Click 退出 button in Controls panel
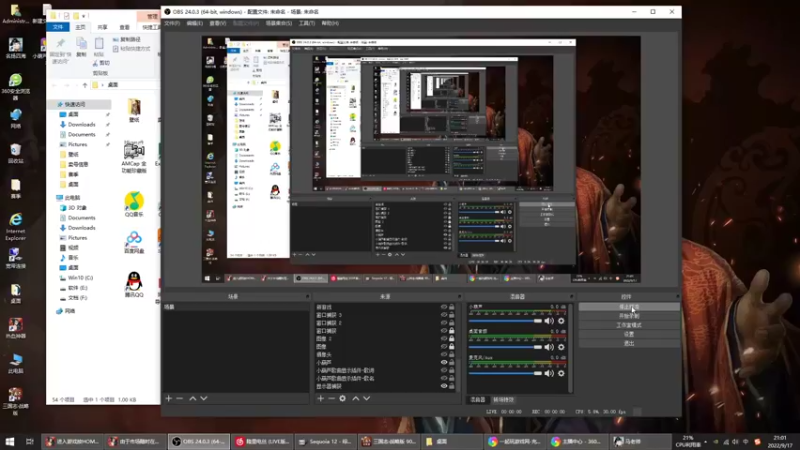Image resolution: width=800 pixels, height=450 pixels. click(629, 344)
